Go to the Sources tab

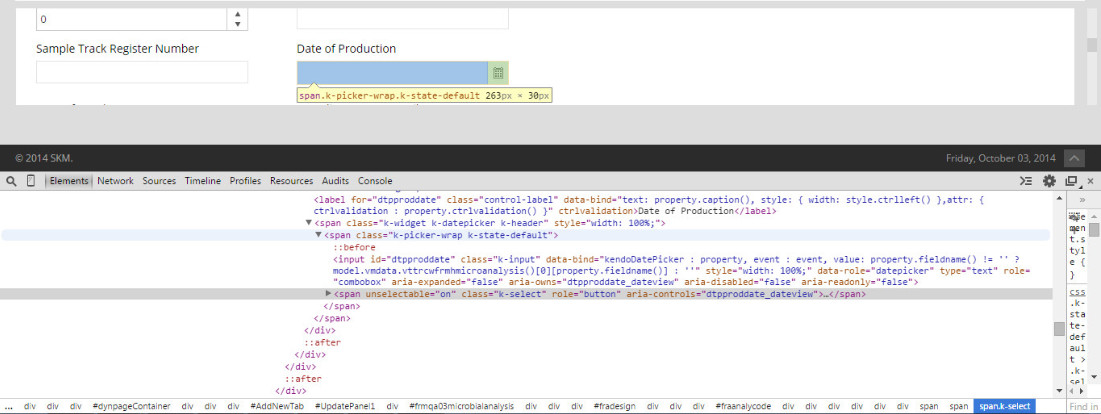(159, 181)
